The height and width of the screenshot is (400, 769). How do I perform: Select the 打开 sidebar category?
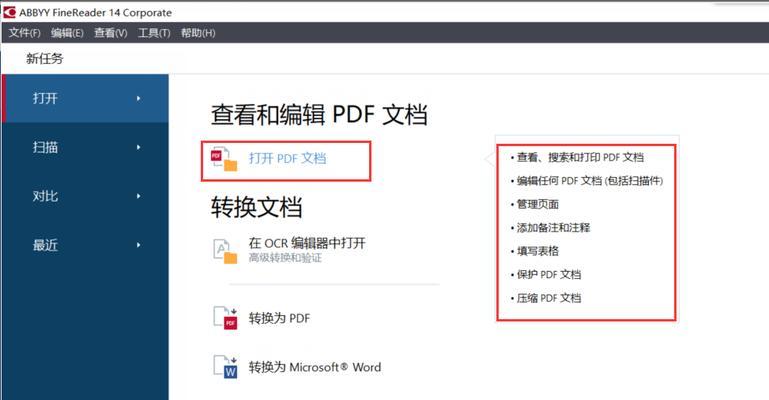85,99
